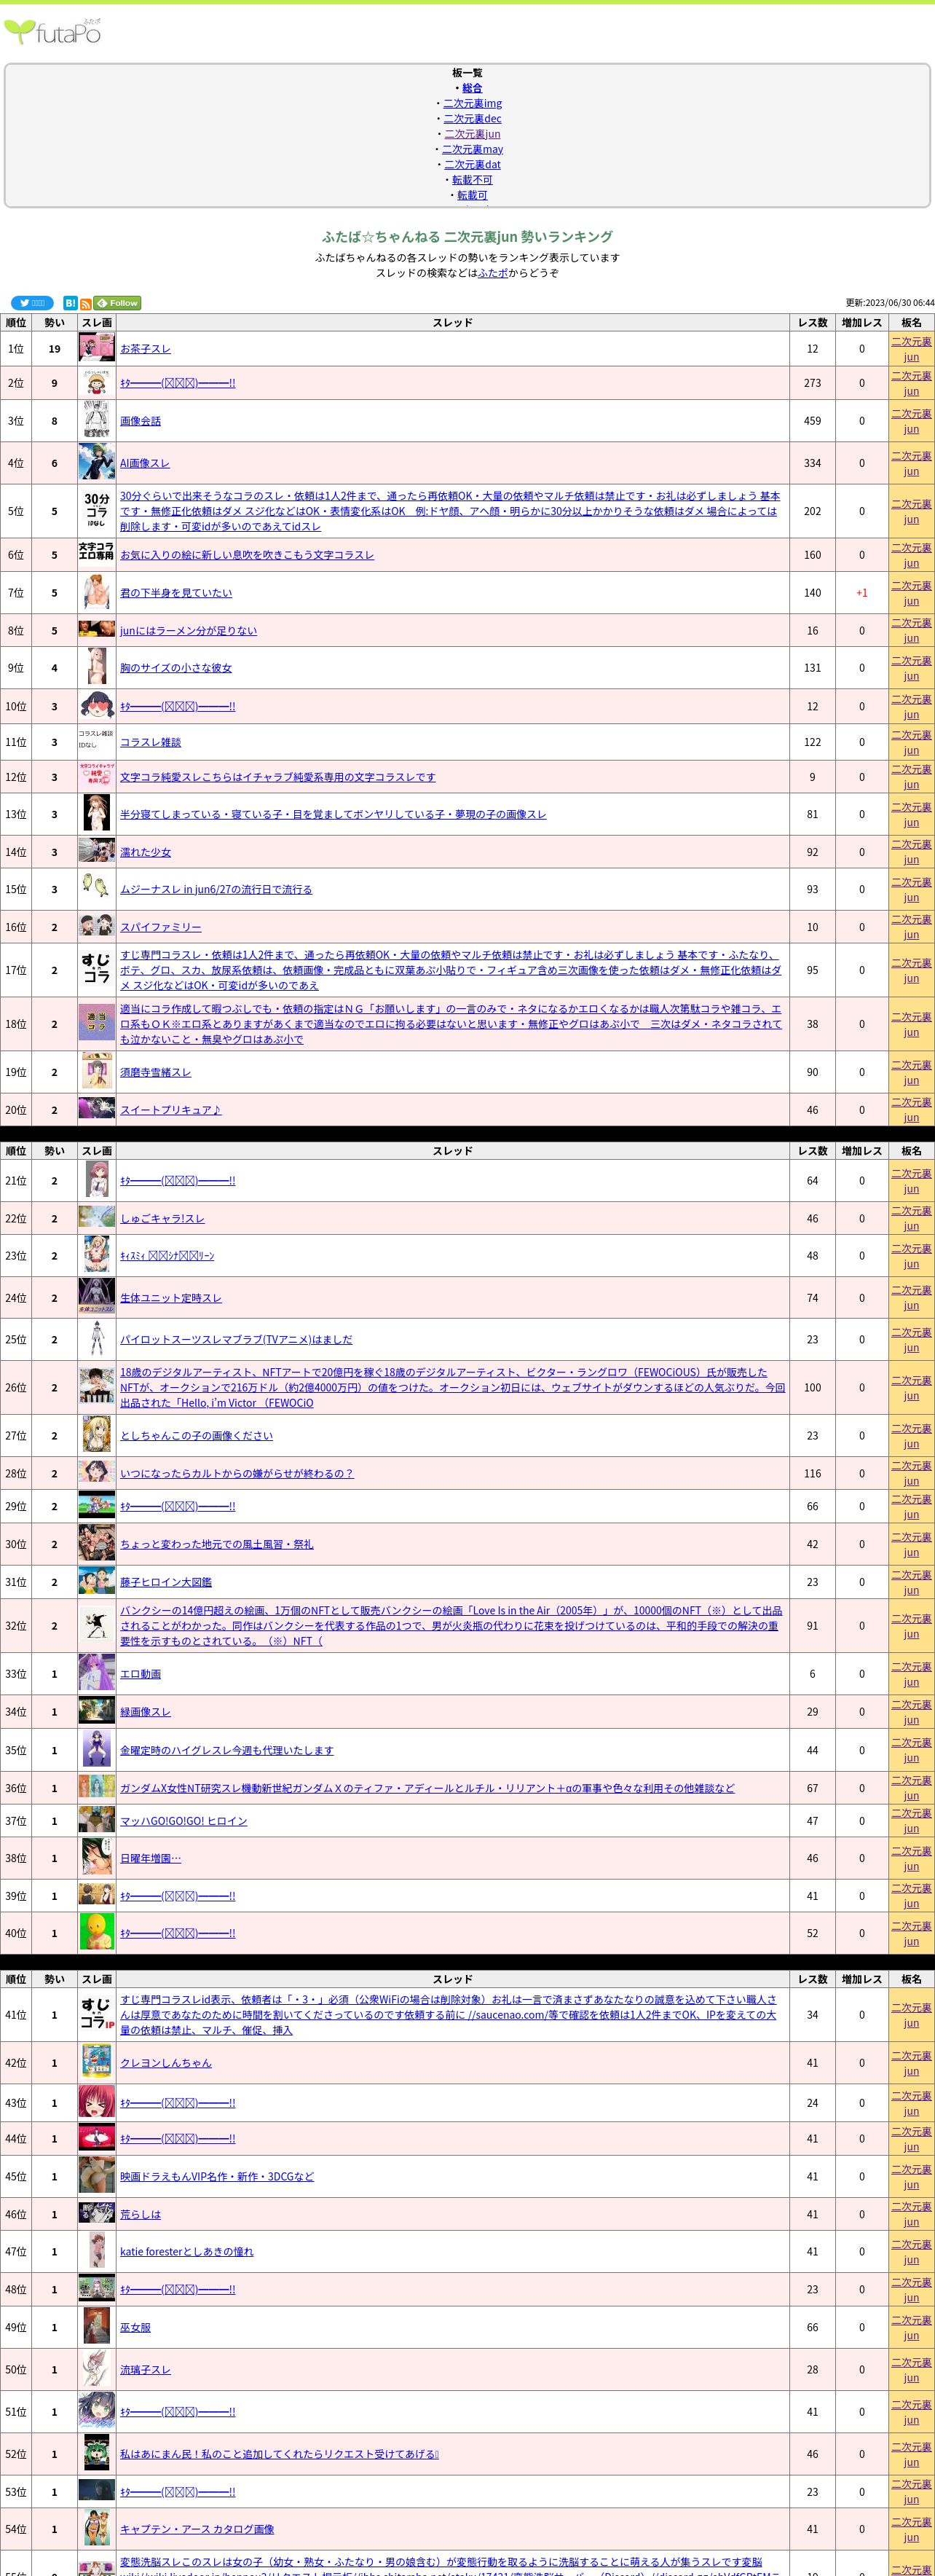Open 須磨寺雪緒スレ thread
935x2576 pixels.
(156, 1072)
